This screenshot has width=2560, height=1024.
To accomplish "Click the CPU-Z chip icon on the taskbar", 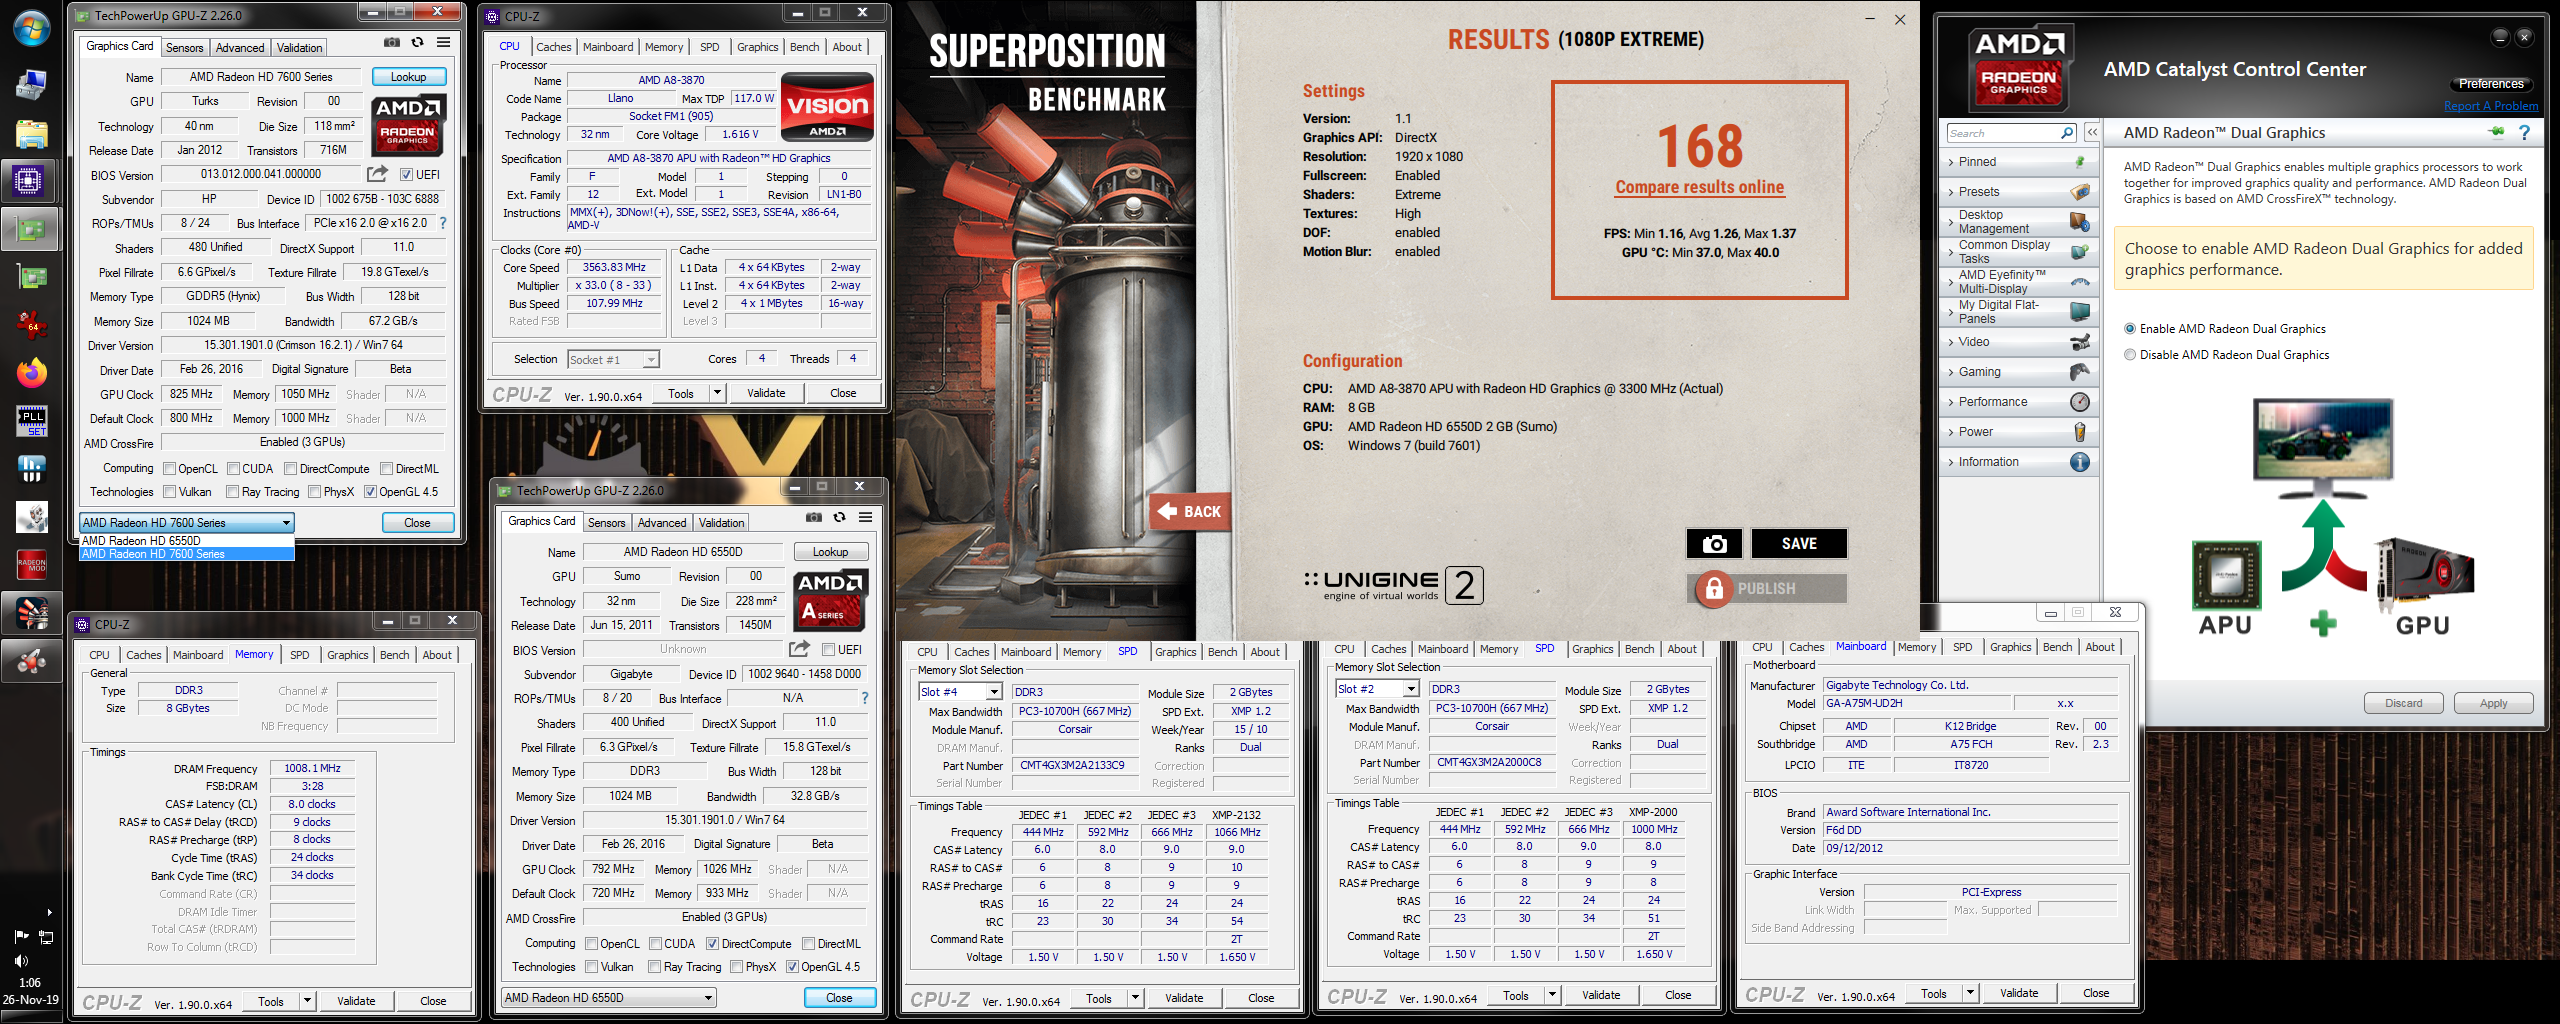I will (28, 181).
